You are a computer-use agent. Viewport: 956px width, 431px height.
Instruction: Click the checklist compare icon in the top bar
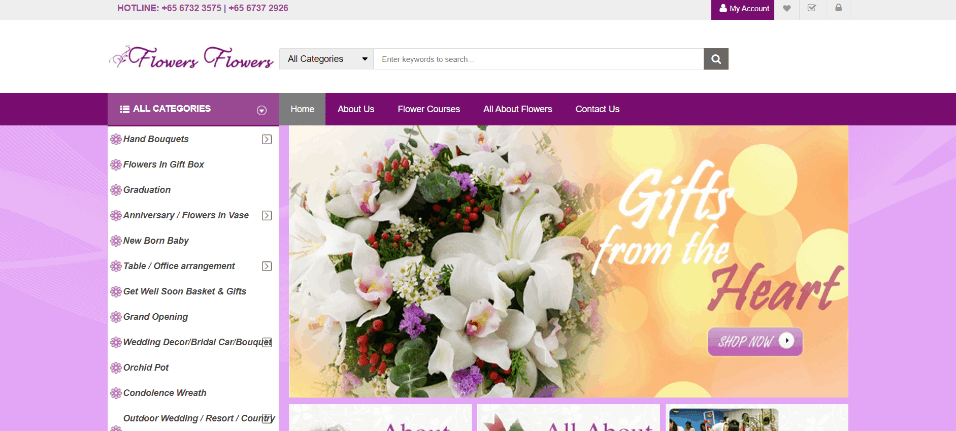point(812,9)
